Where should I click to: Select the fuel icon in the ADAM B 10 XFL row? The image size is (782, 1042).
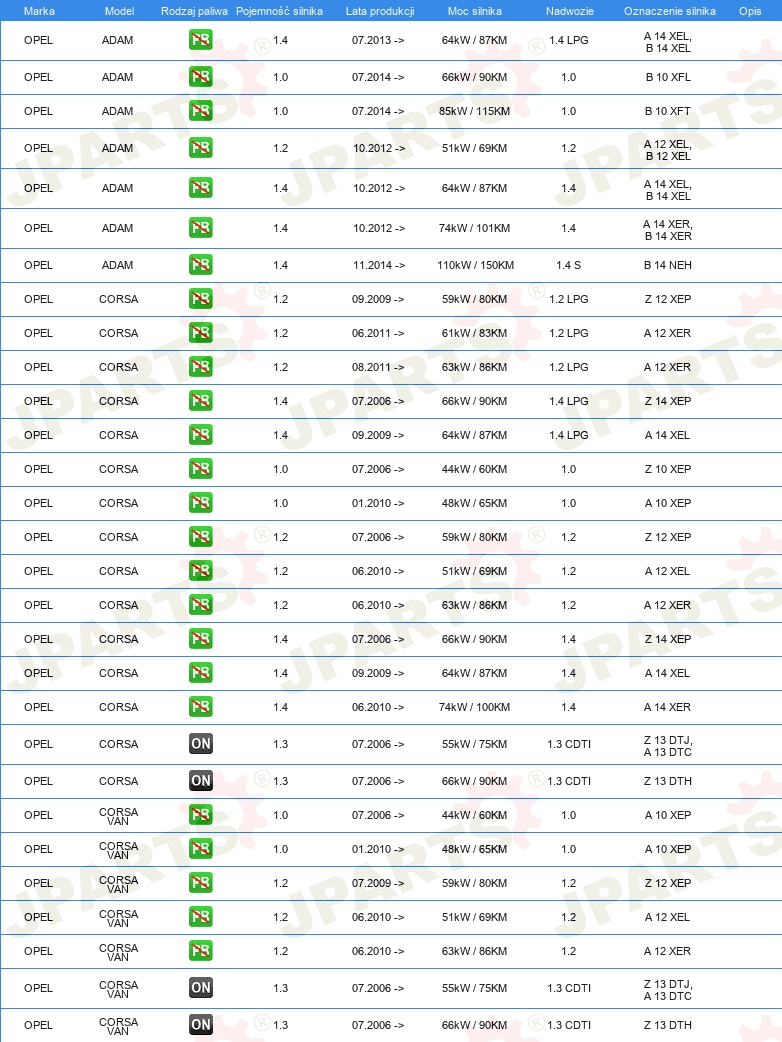(201, 77)
